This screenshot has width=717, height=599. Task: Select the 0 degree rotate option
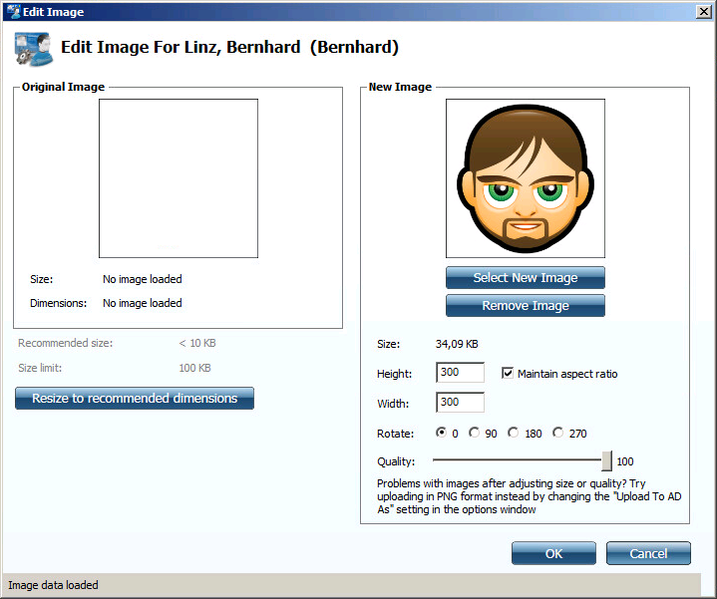pos(441,433)
